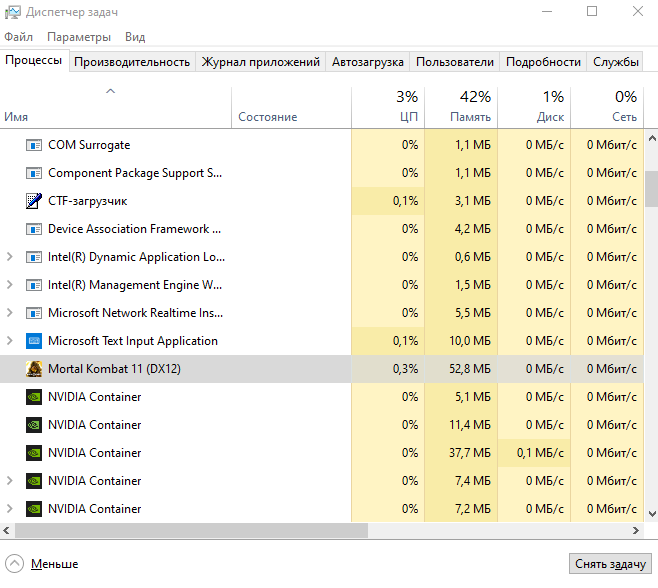Screen dimensions: 658x588
Task: Click the COM Surrogate process icon
Action: pyautogui.click(x=34, y=145)
